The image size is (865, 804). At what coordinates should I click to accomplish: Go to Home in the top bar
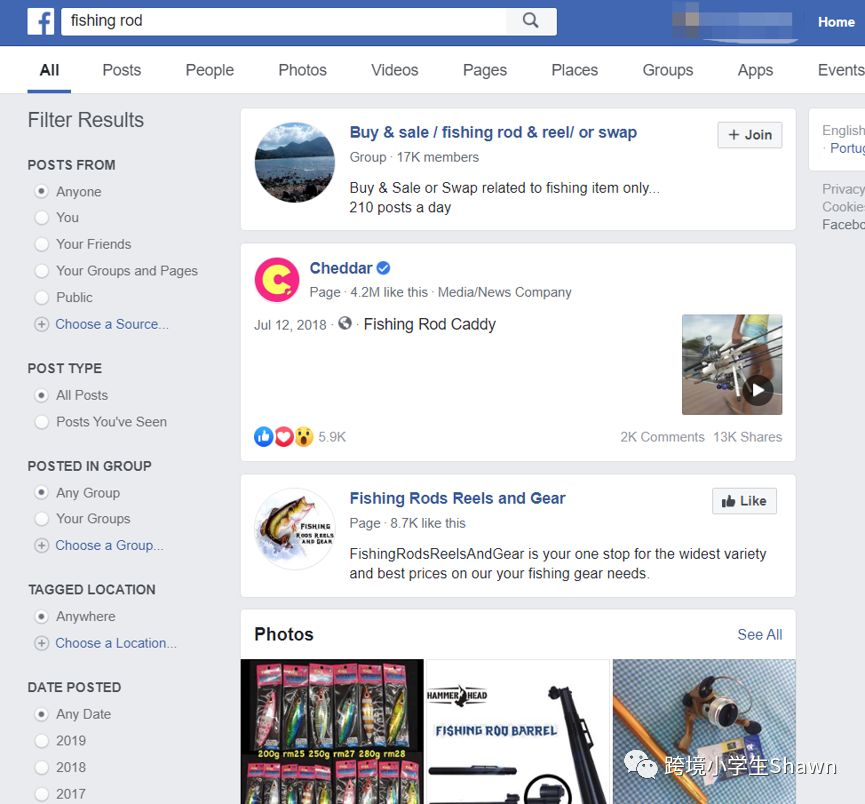coord(836,22)
